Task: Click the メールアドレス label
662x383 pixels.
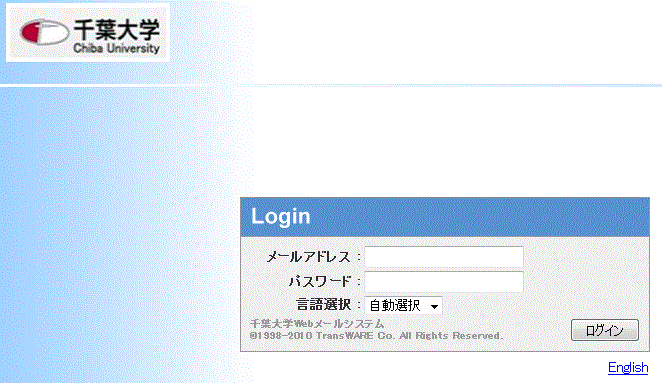Action: click(x=308, y=257)
